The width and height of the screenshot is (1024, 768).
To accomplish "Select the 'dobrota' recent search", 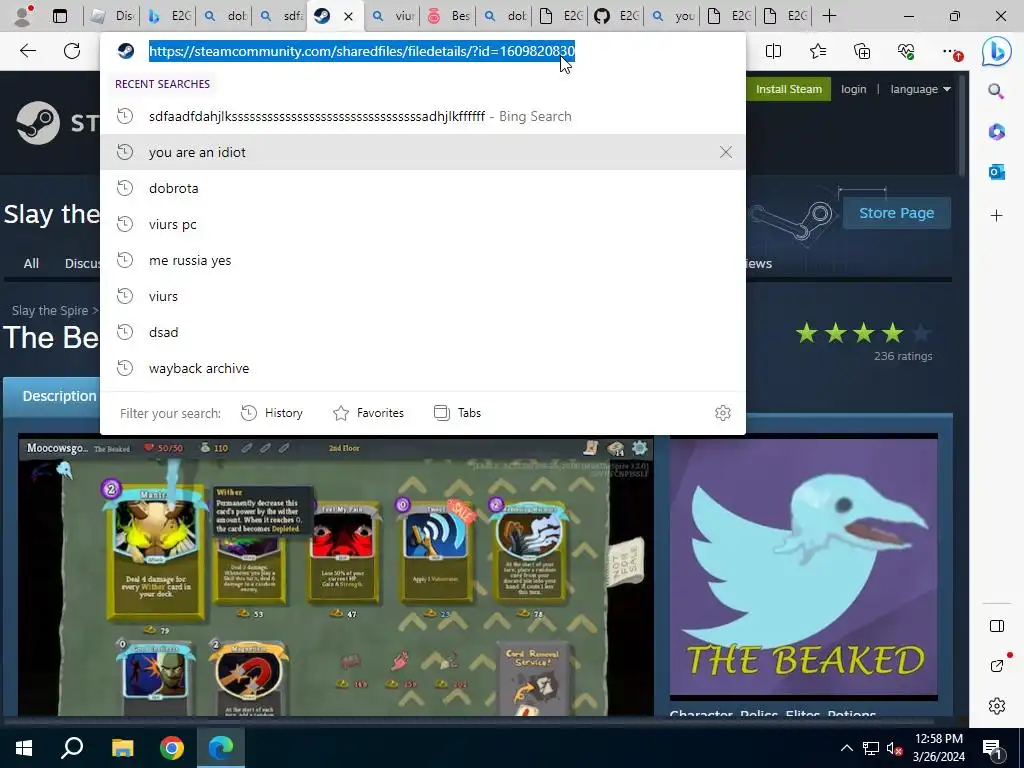I will click(423, 188).
